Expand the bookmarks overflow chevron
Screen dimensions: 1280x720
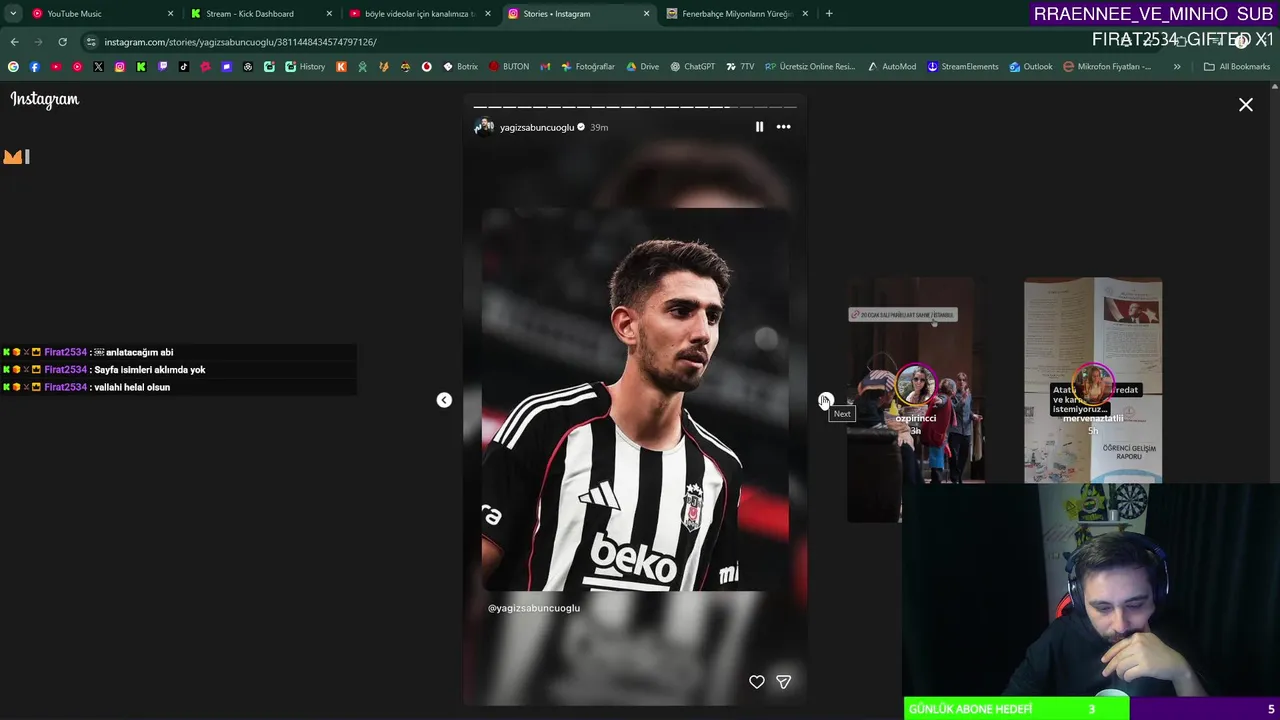pyautogui.click(x=1177, y=67)
